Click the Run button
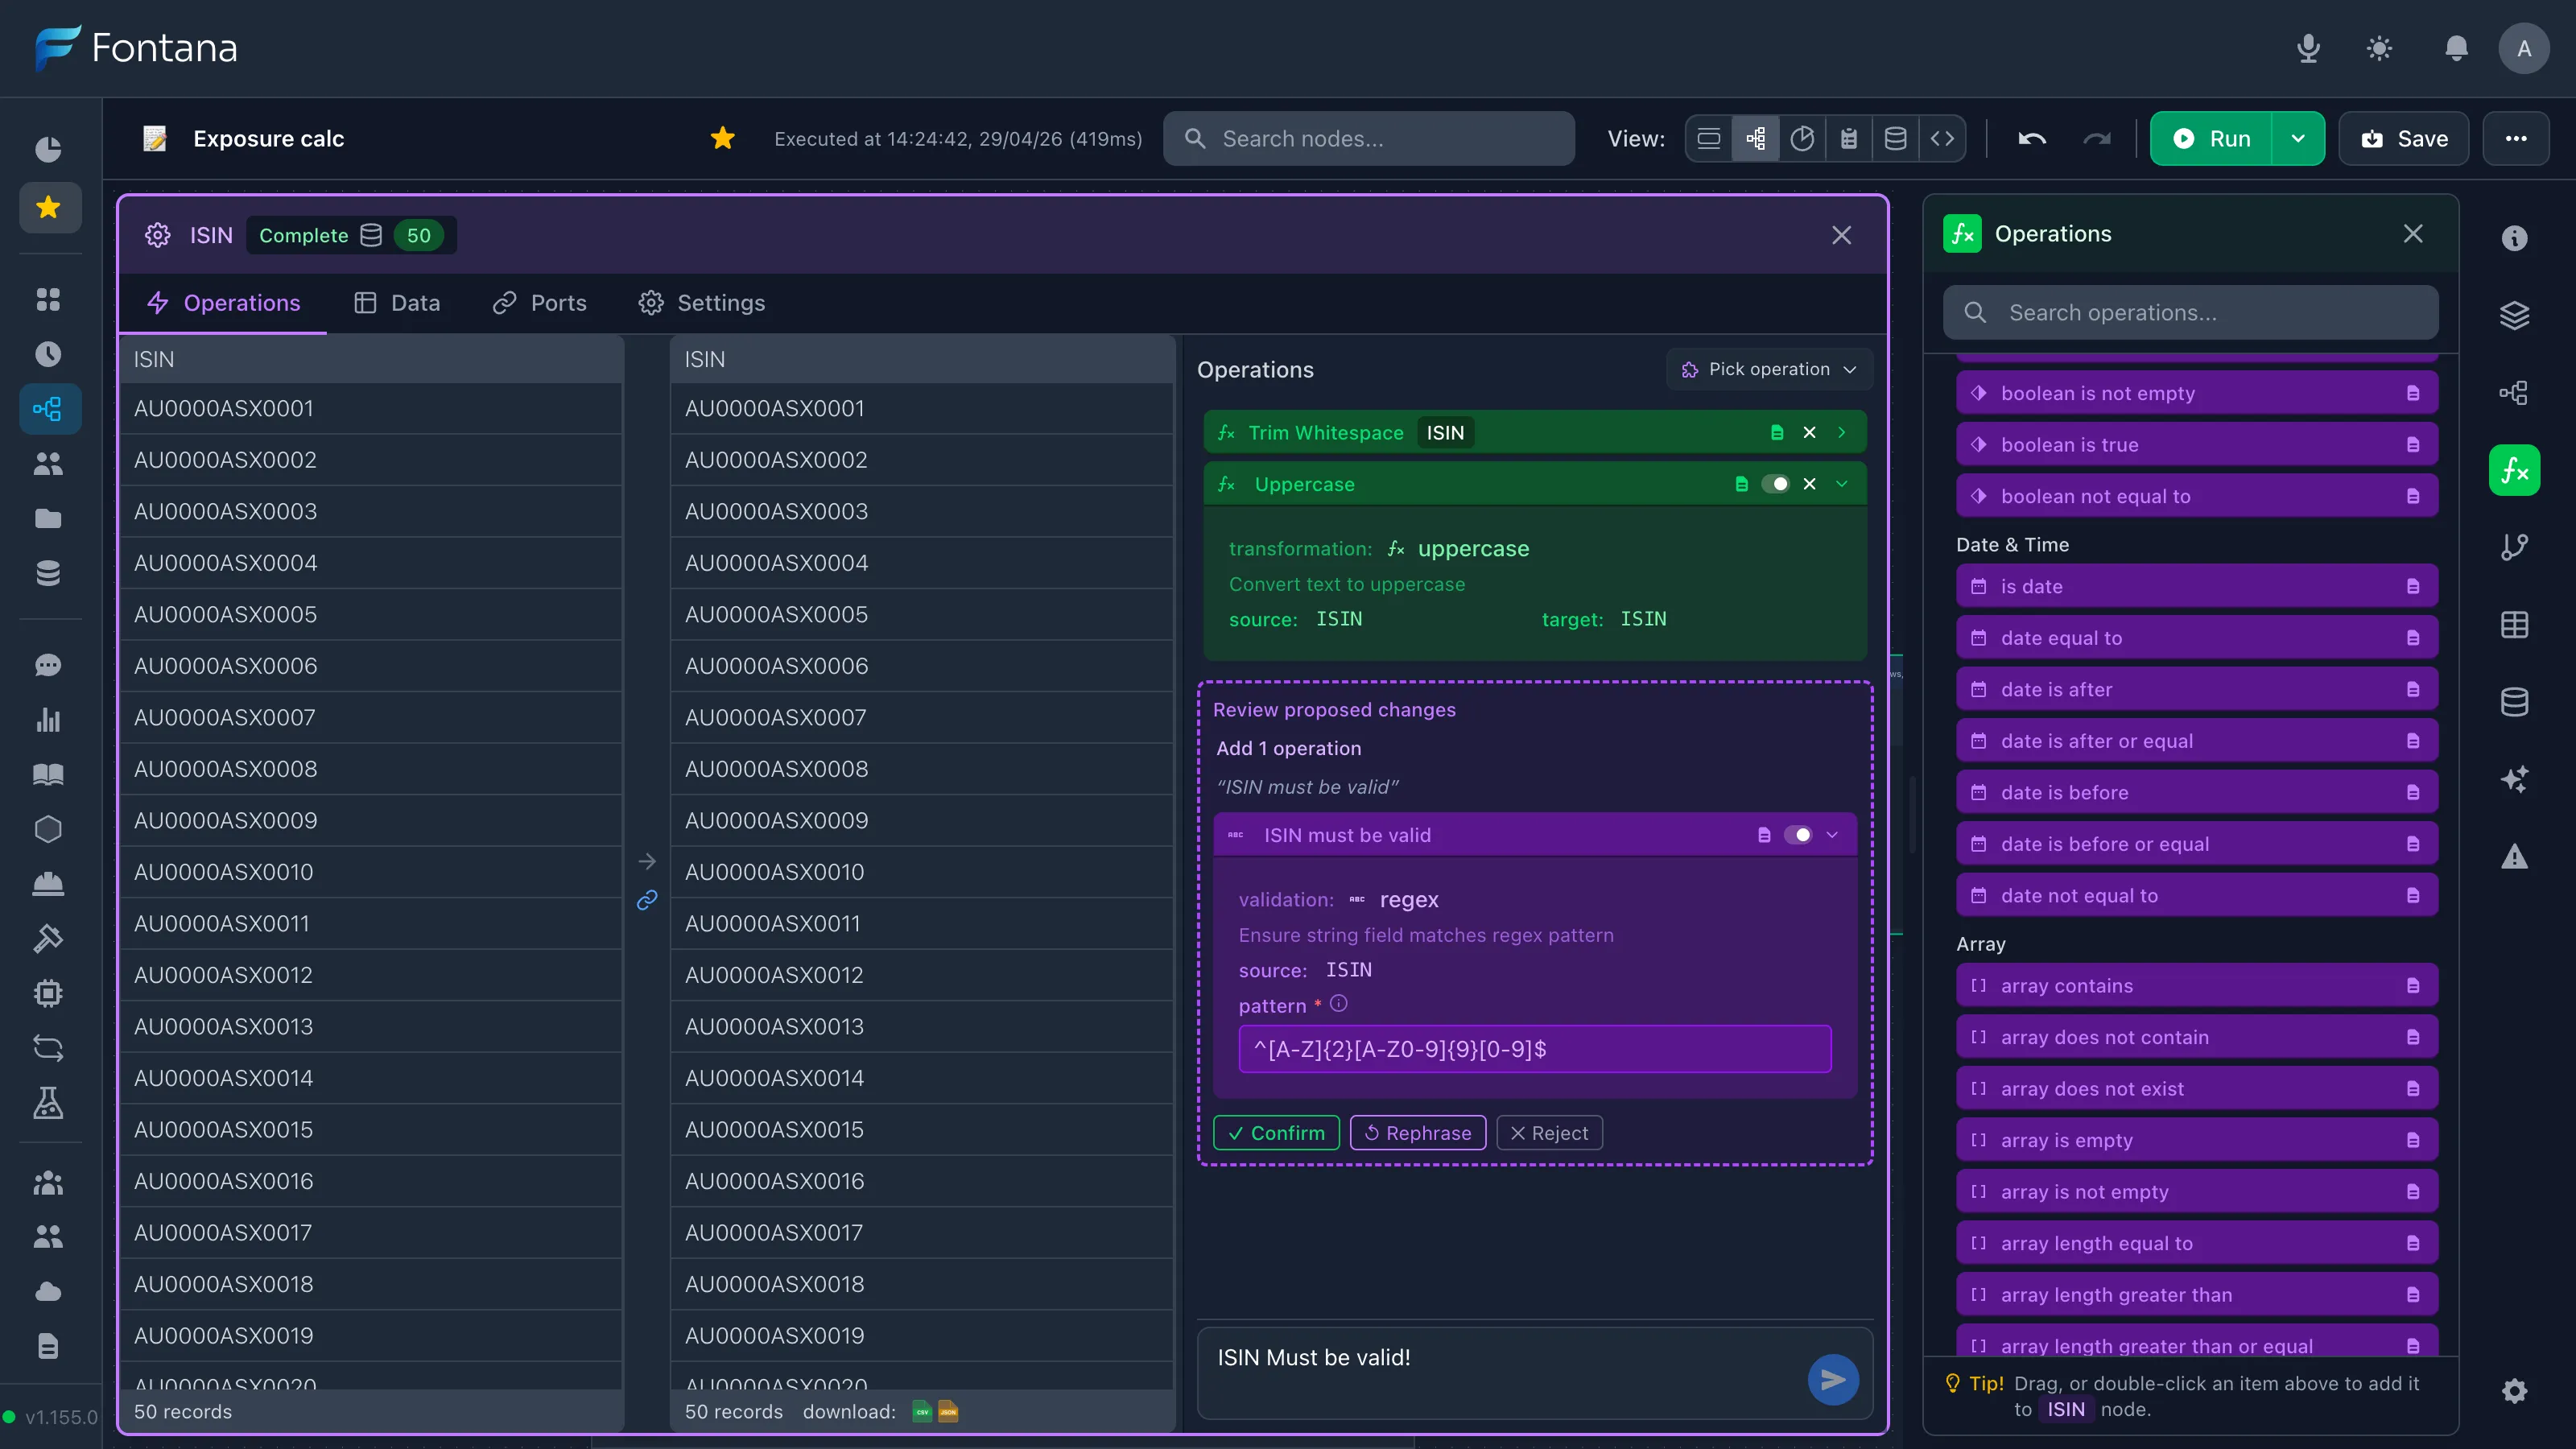 pyautogui.click(x=2211, y=138)
